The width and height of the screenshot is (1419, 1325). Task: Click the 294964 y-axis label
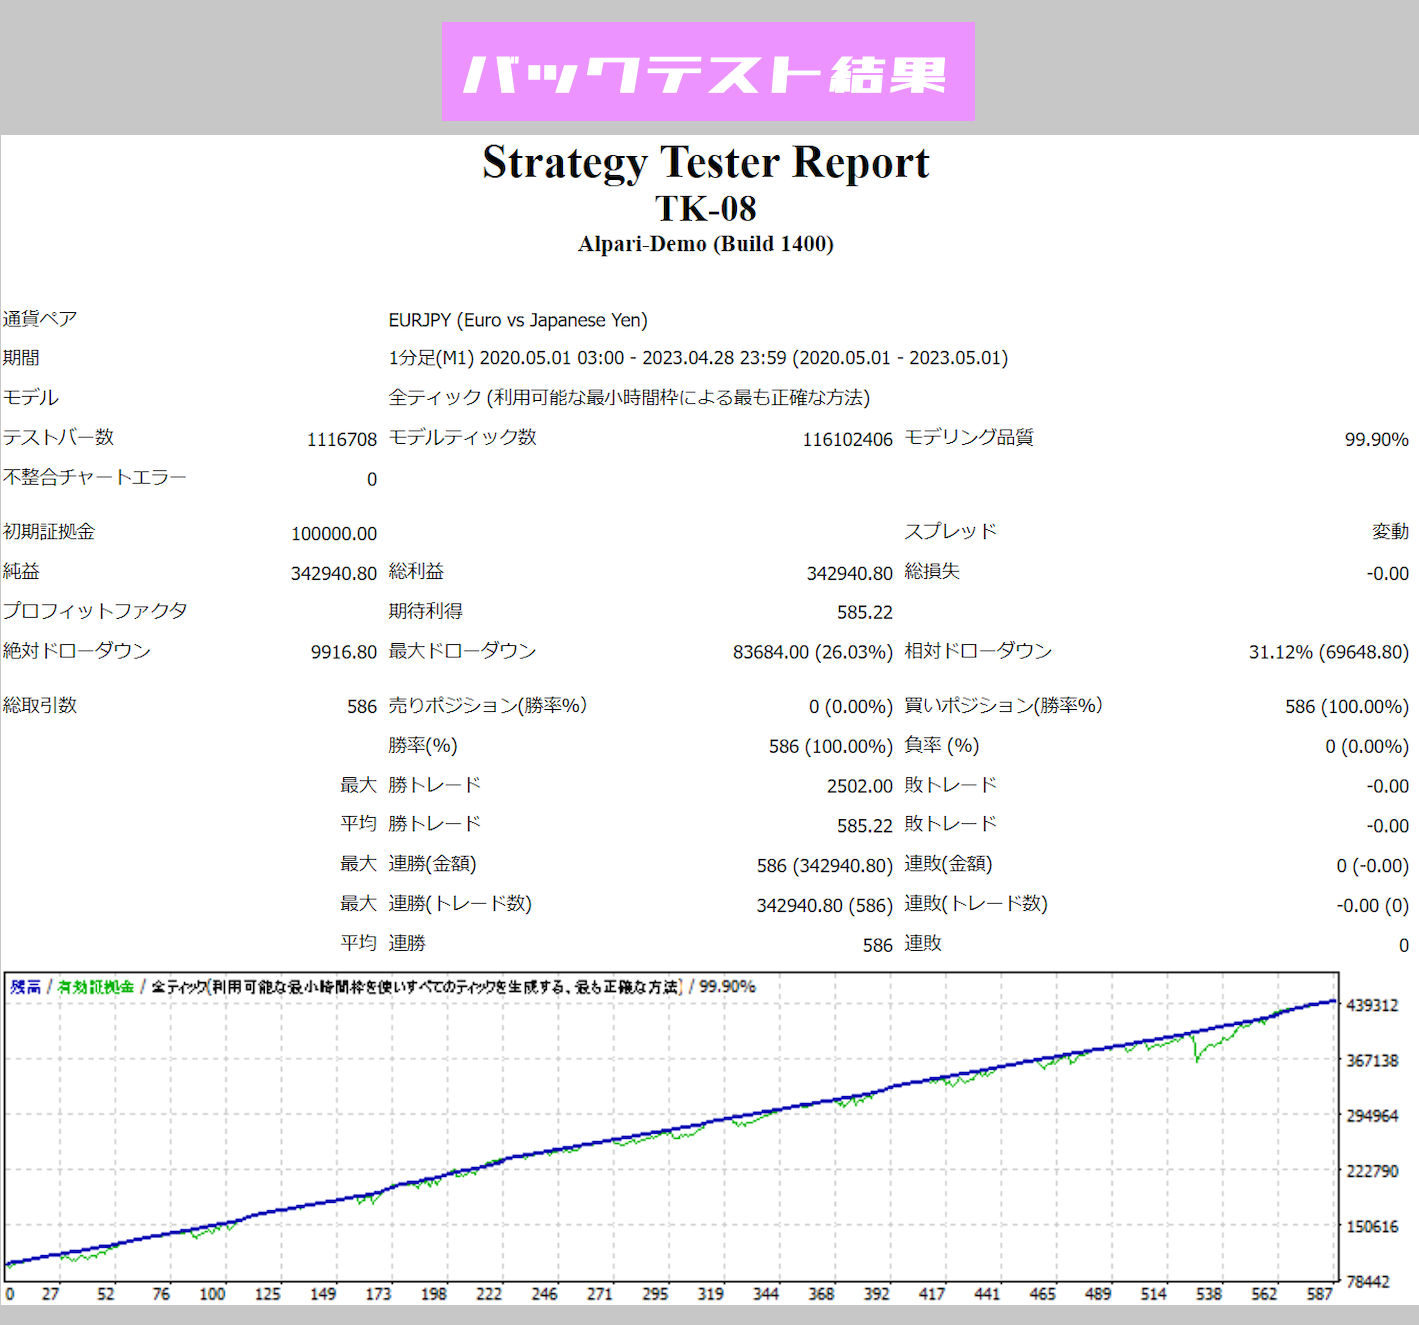tap(1373, 1116)
